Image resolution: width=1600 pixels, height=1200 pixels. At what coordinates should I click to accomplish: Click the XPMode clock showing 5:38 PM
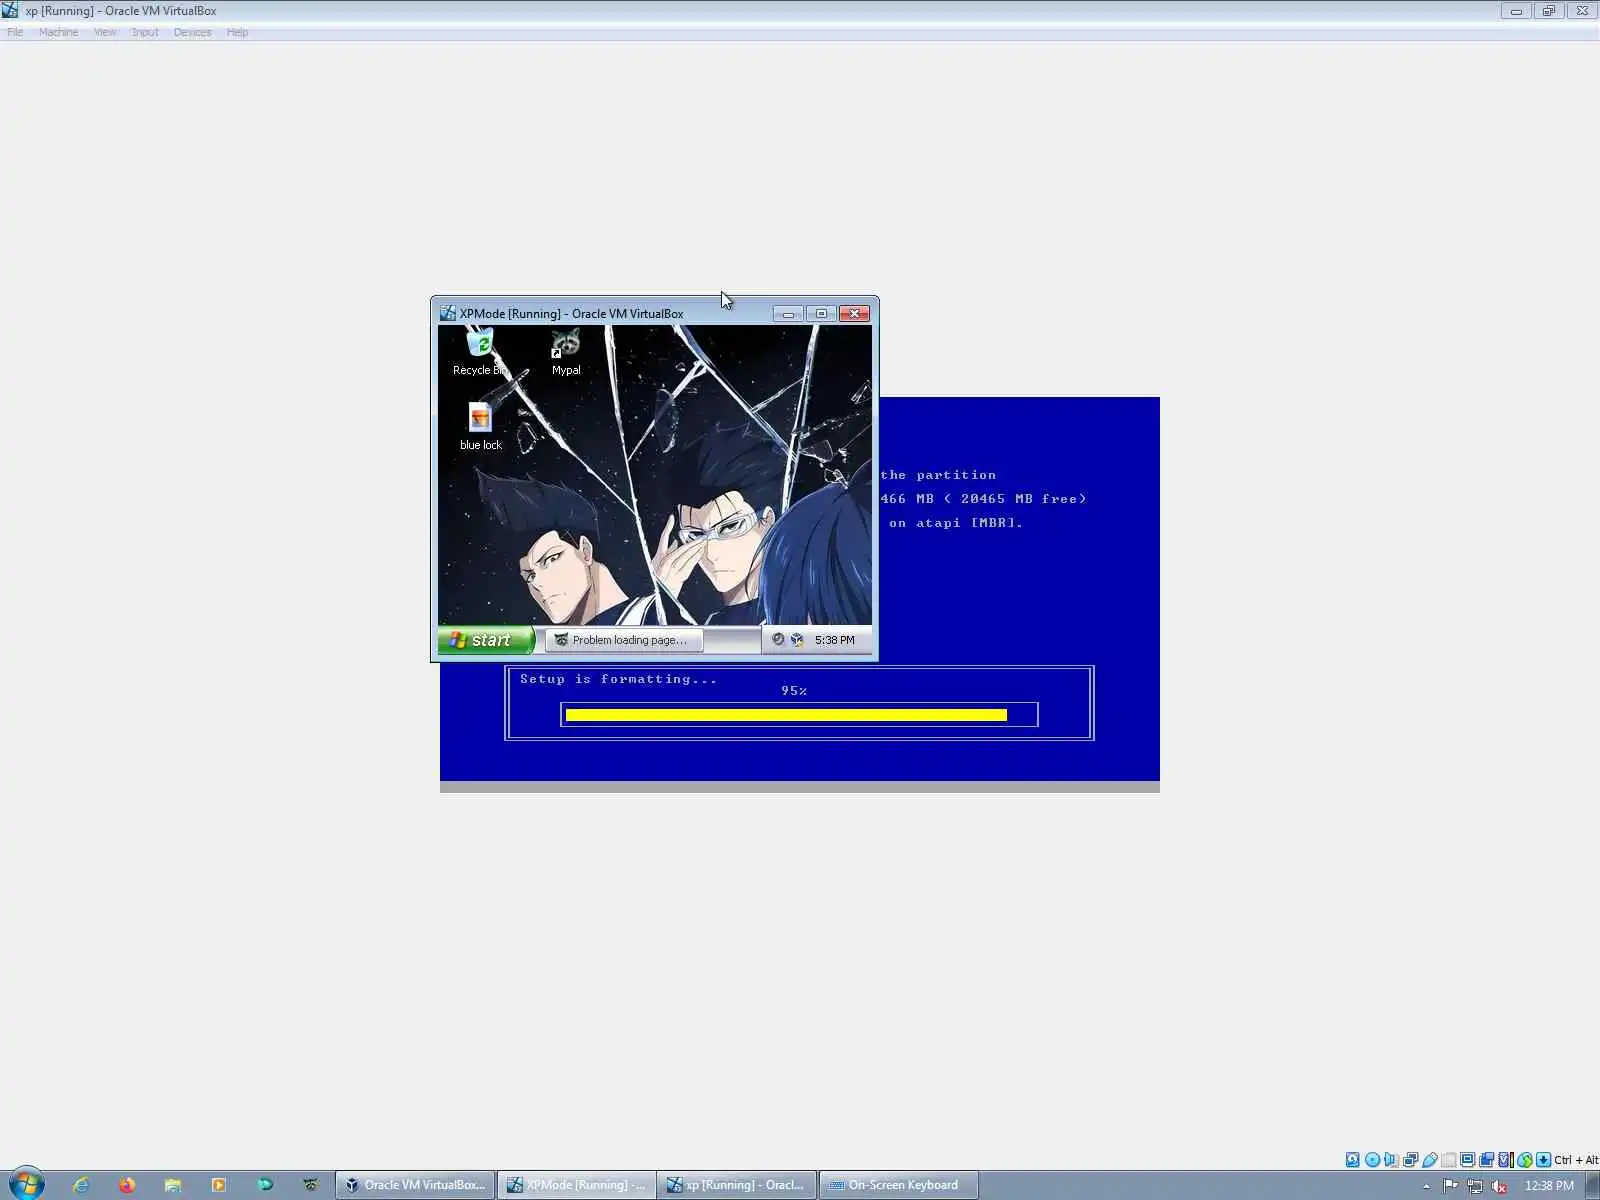(x=834, y=640)
